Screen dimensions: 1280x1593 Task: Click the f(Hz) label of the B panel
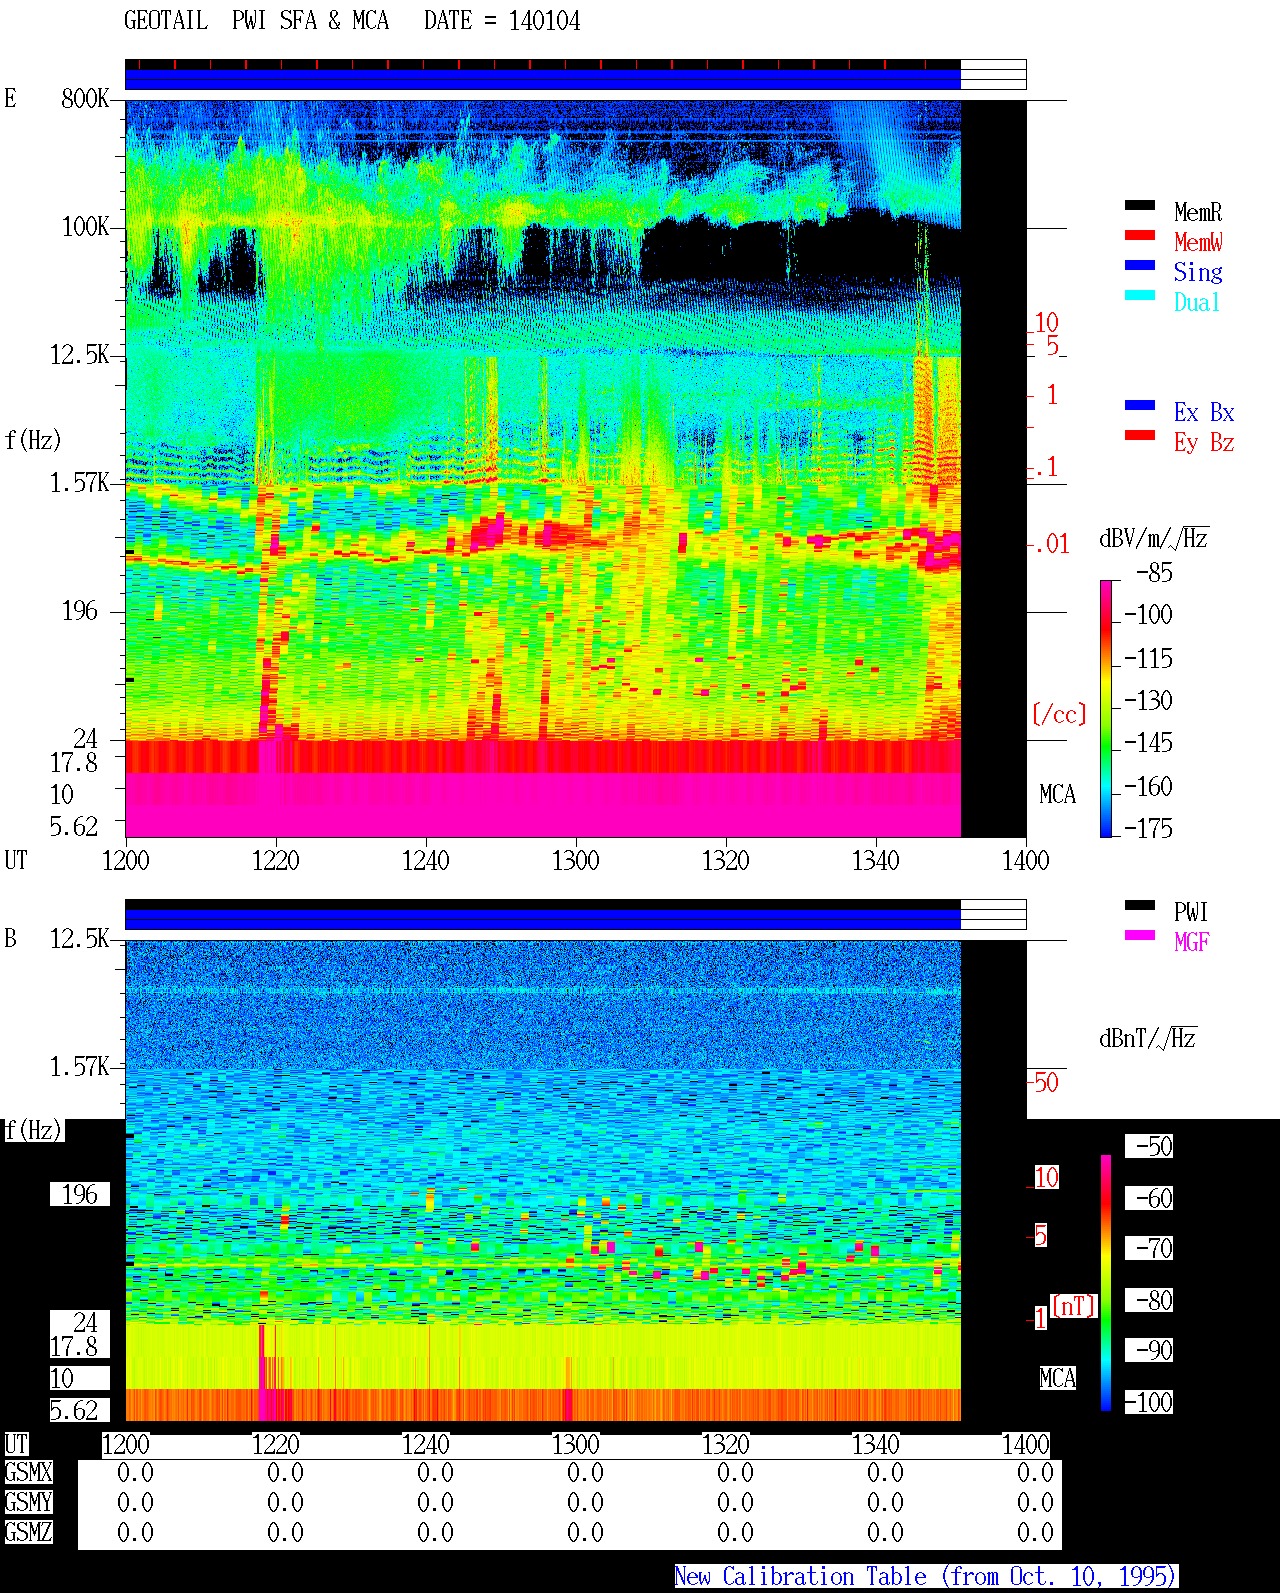33,1130
